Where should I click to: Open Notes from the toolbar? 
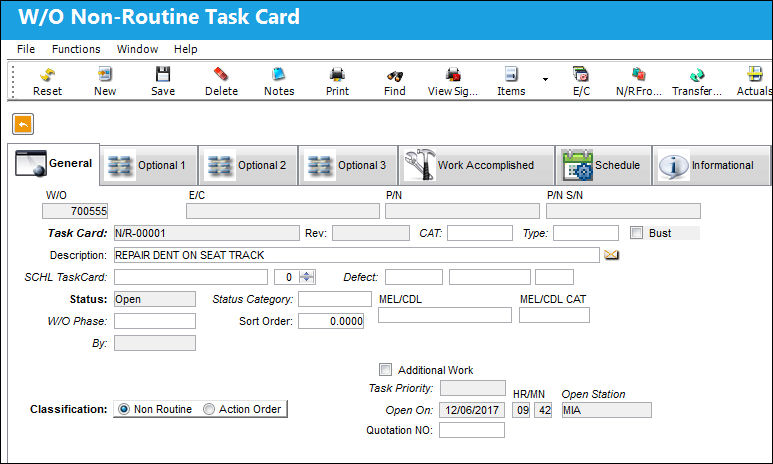click(x=279, y=74)
